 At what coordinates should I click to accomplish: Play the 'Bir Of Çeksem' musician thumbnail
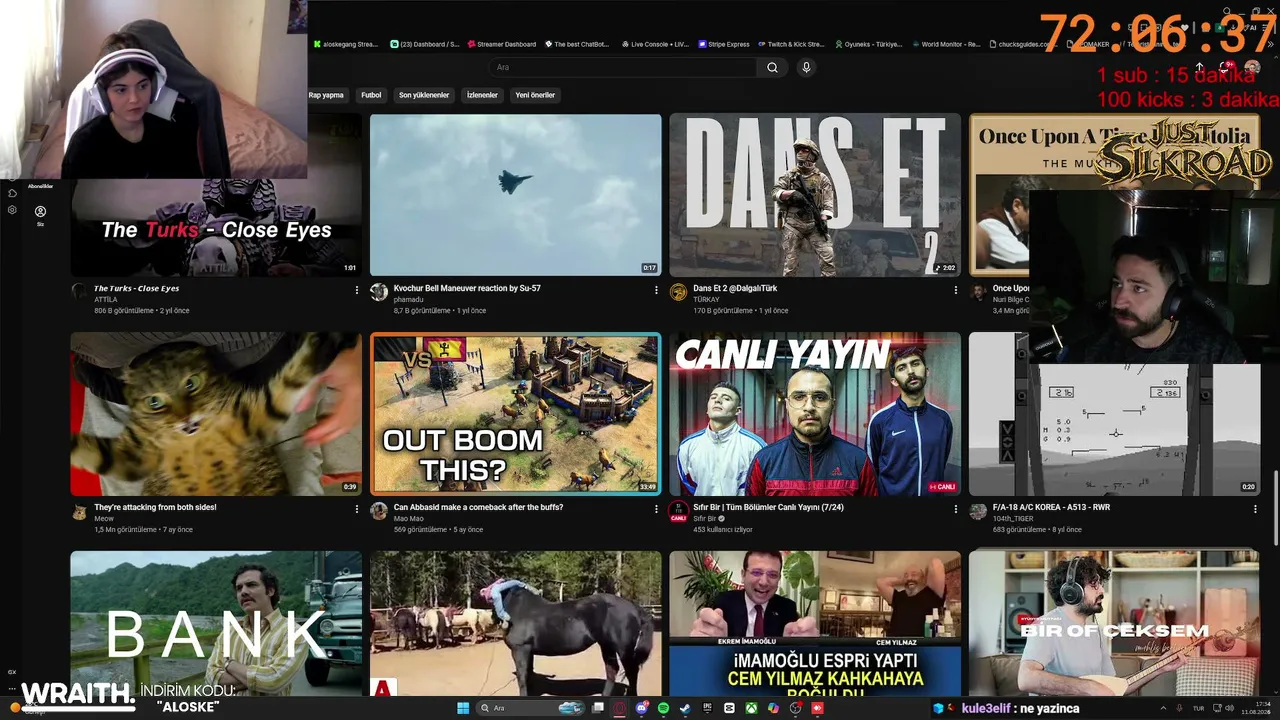(x=1115, y=623)
